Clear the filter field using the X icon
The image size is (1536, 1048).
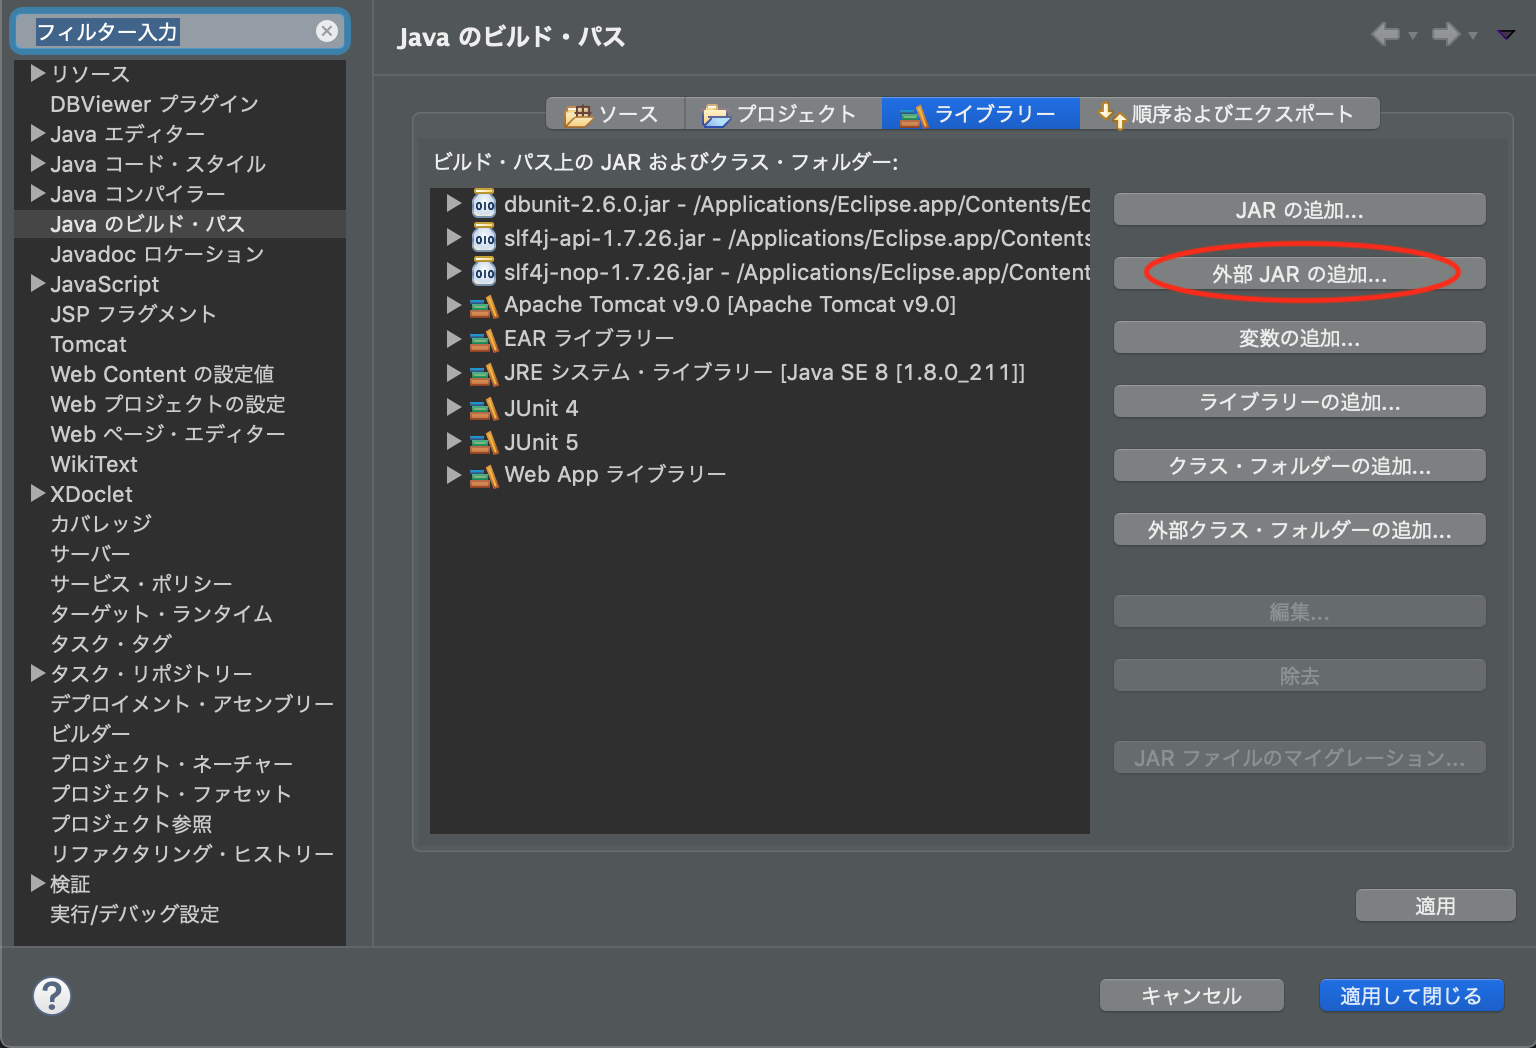point(327,31)
